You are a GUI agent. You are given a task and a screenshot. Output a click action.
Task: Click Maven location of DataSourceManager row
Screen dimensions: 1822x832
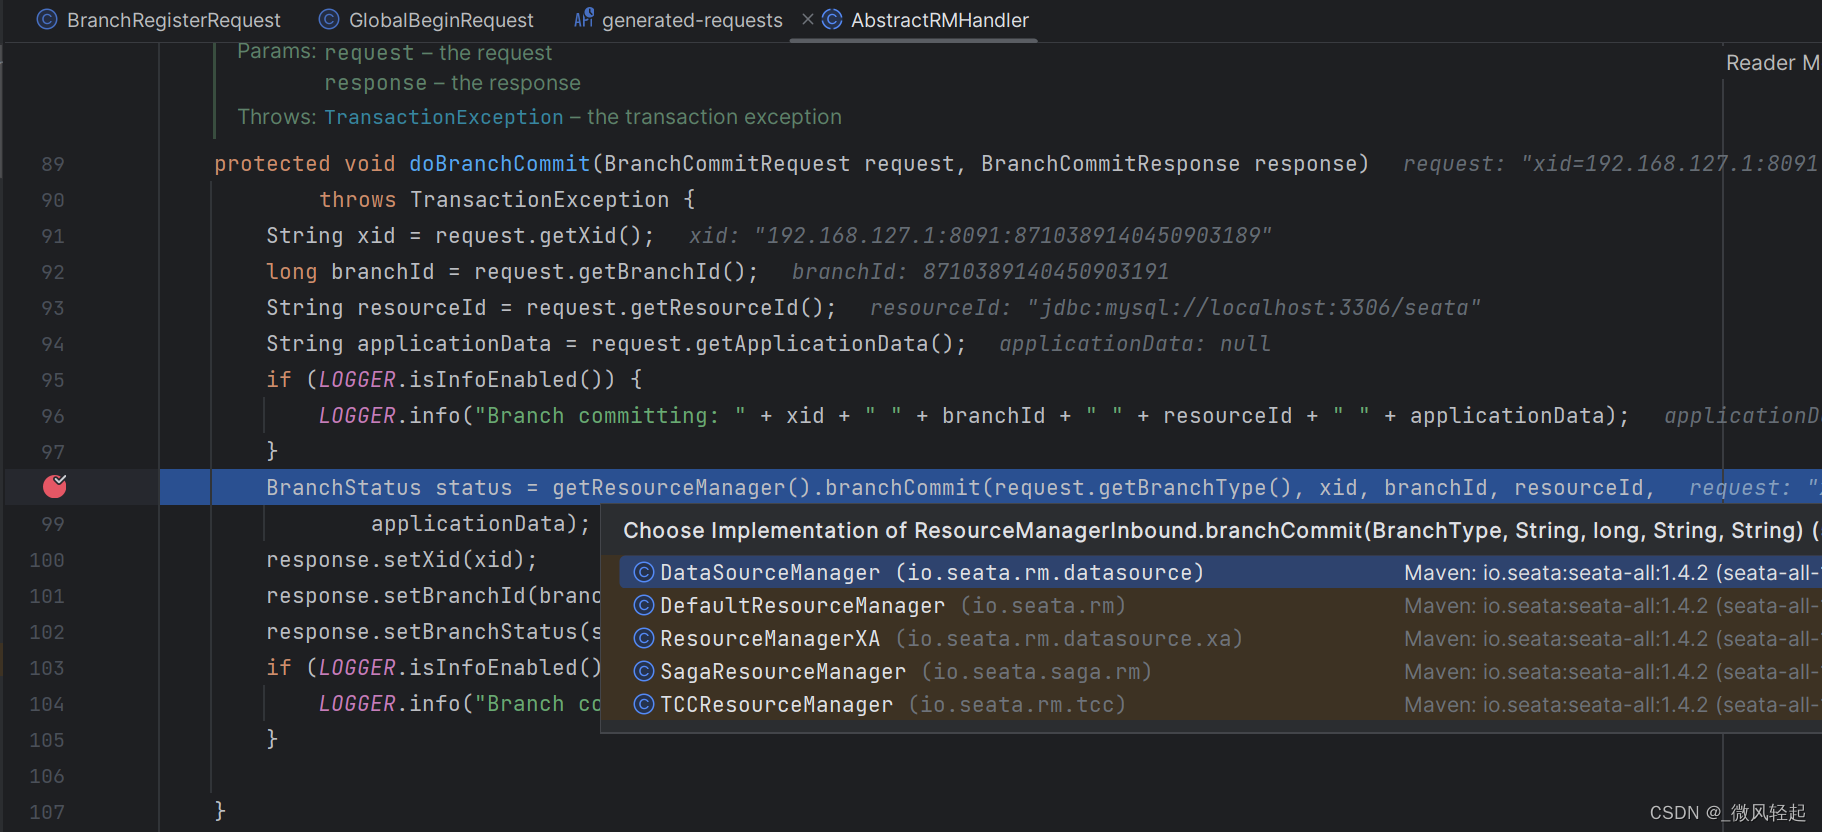point(1611,573)
